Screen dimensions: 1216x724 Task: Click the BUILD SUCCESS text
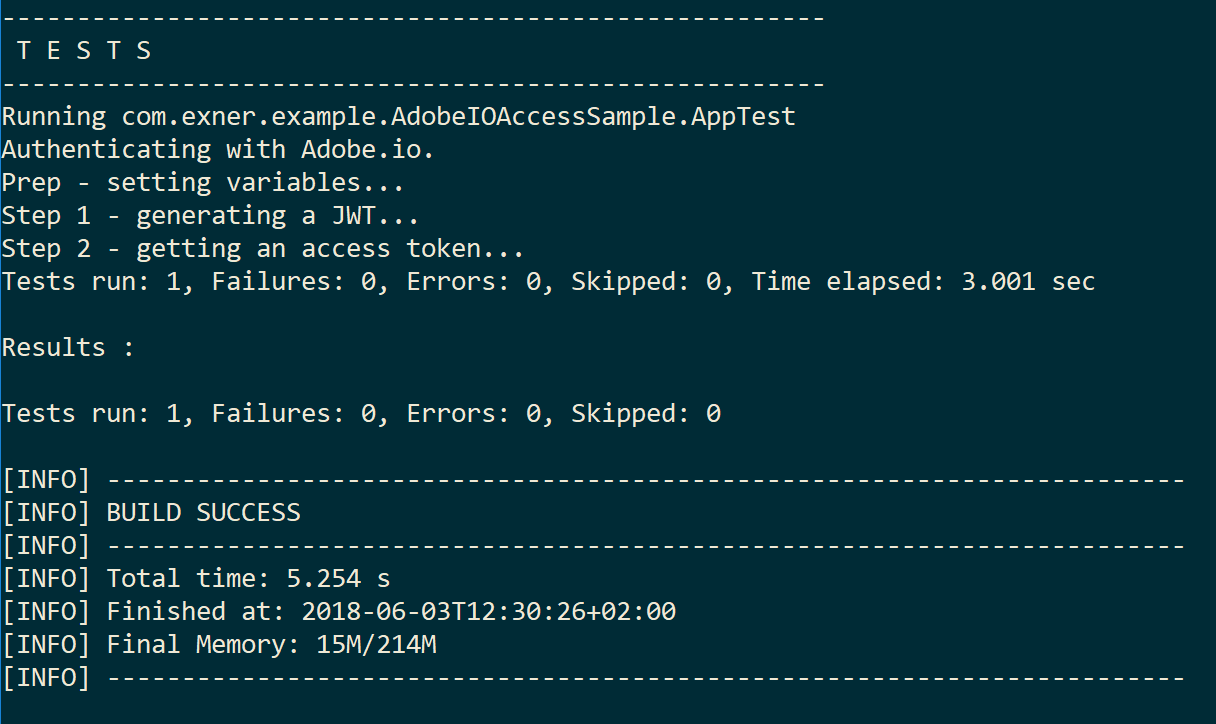pyautogui.click(x=203, y=513)
